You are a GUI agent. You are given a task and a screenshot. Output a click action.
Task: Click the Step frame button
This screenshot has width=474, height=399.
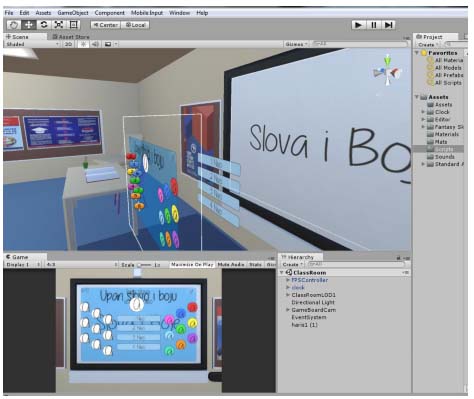tap(388, 25)
